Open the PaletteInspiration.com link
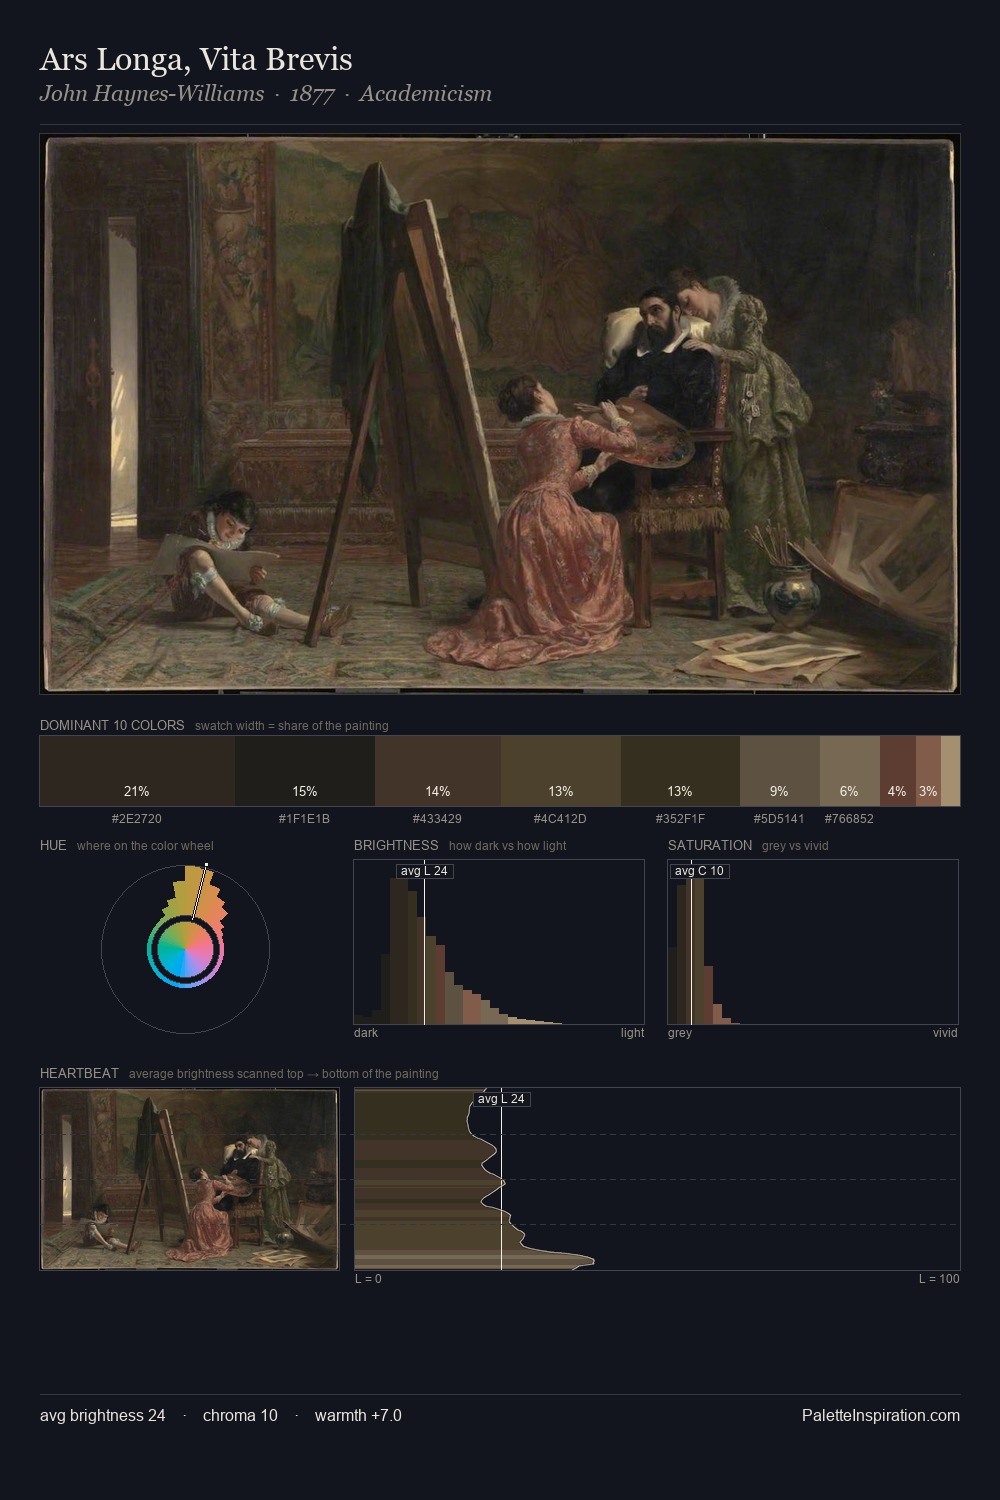This screenshot has width=1000, height=1500. (x=881, y=1415)
